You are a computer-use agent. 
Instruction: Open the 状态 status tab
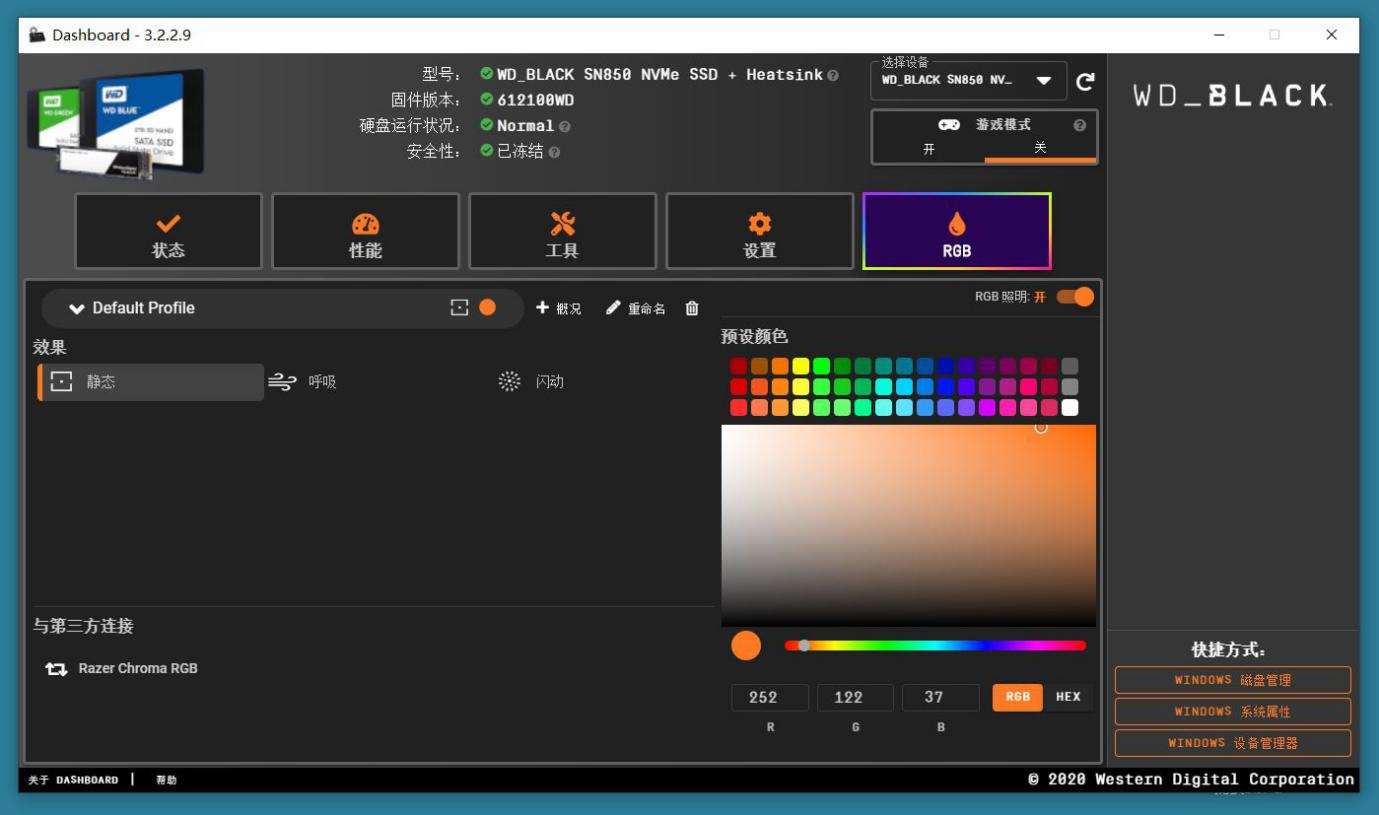coord(168,231)
